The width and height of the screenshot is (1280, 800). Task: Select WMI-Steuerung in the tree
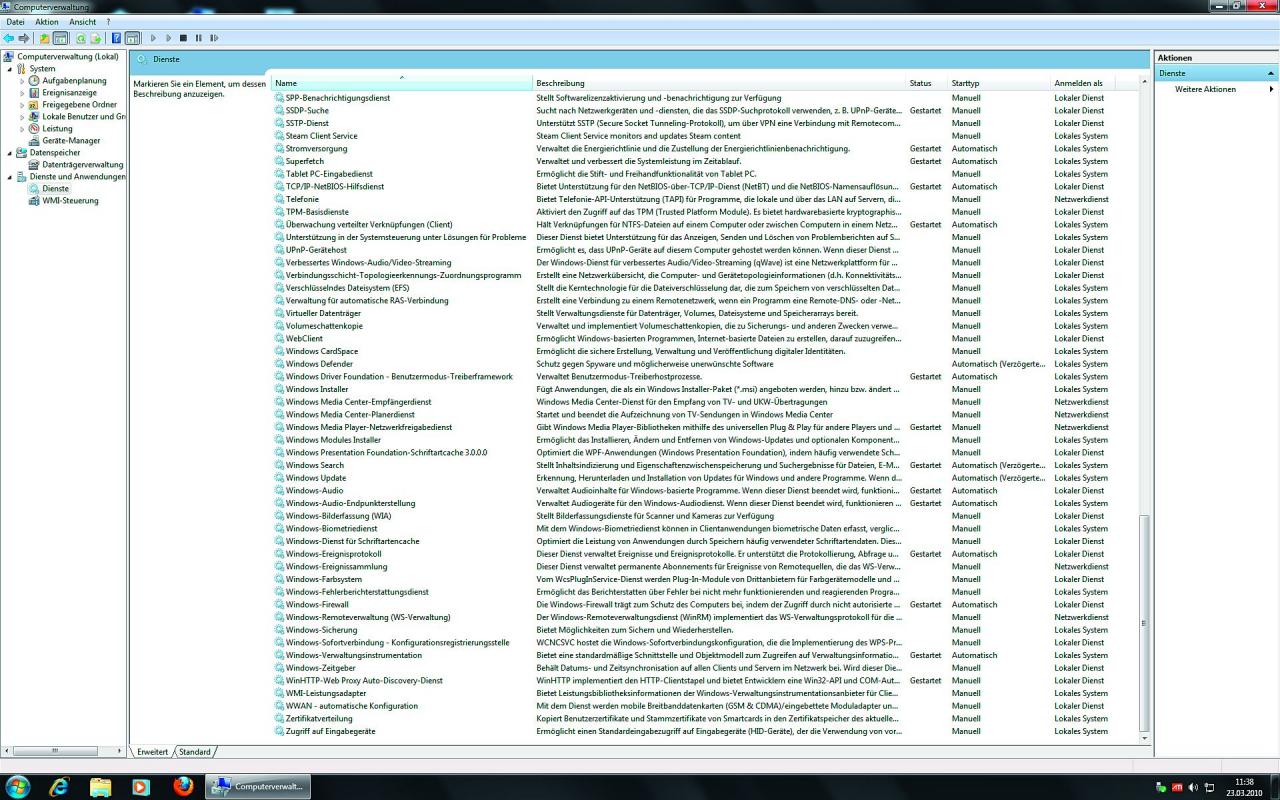(x=70, y=201)
